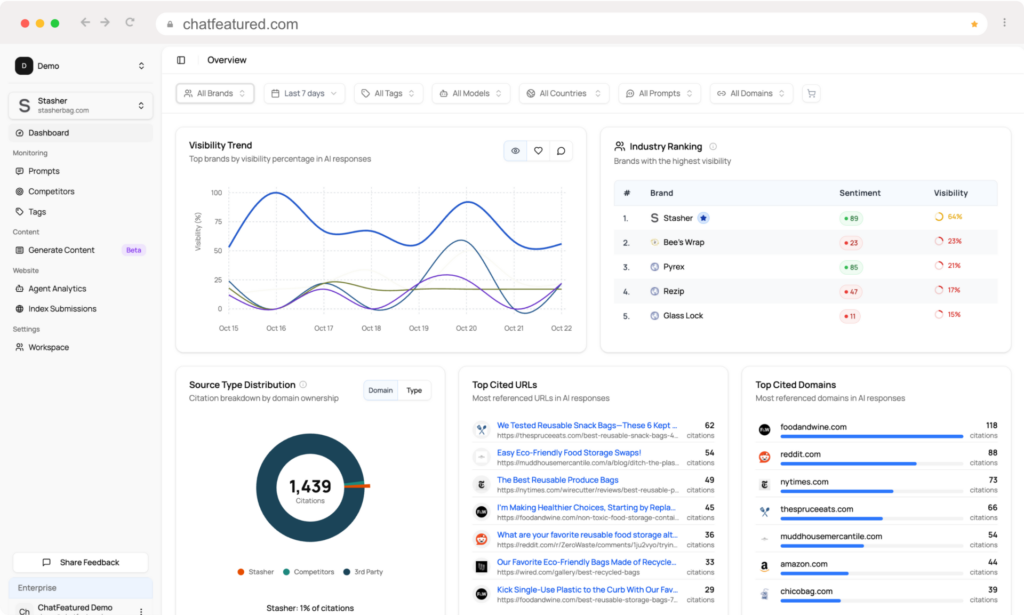This screenshot has width=1024, height=615.
Task: Open the Stasher brand selector dropdown
Action: [80, 105]
